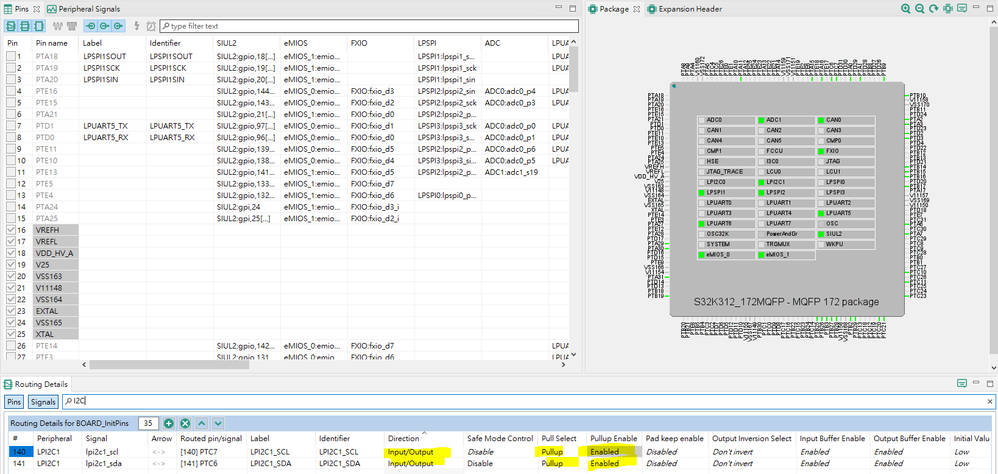The width and height of the screenshot is (998, 474).
Task: Clear the Routing Details search filter
Action: click(990, 401)
